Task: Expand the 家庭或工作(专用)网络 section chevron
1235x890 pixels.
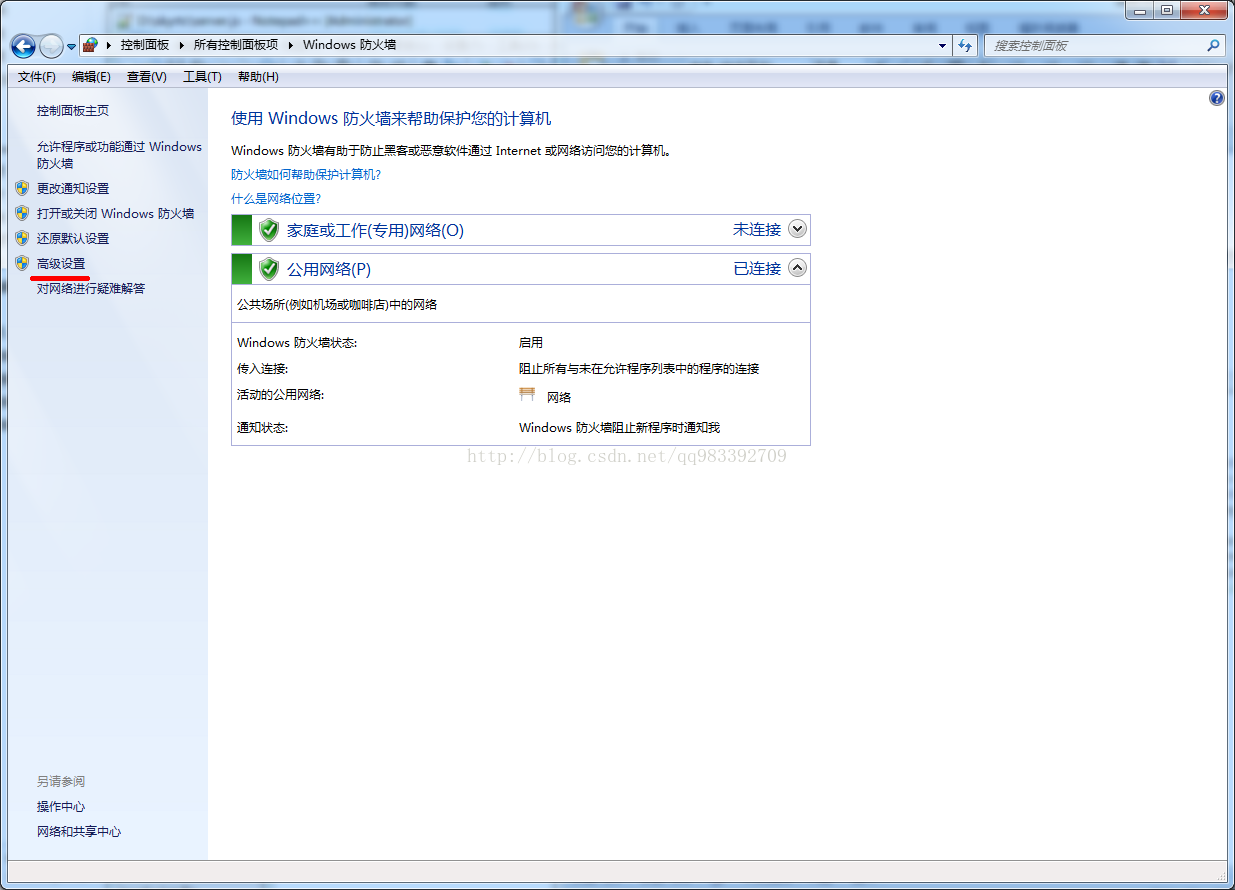Action: tap(797, 229)
